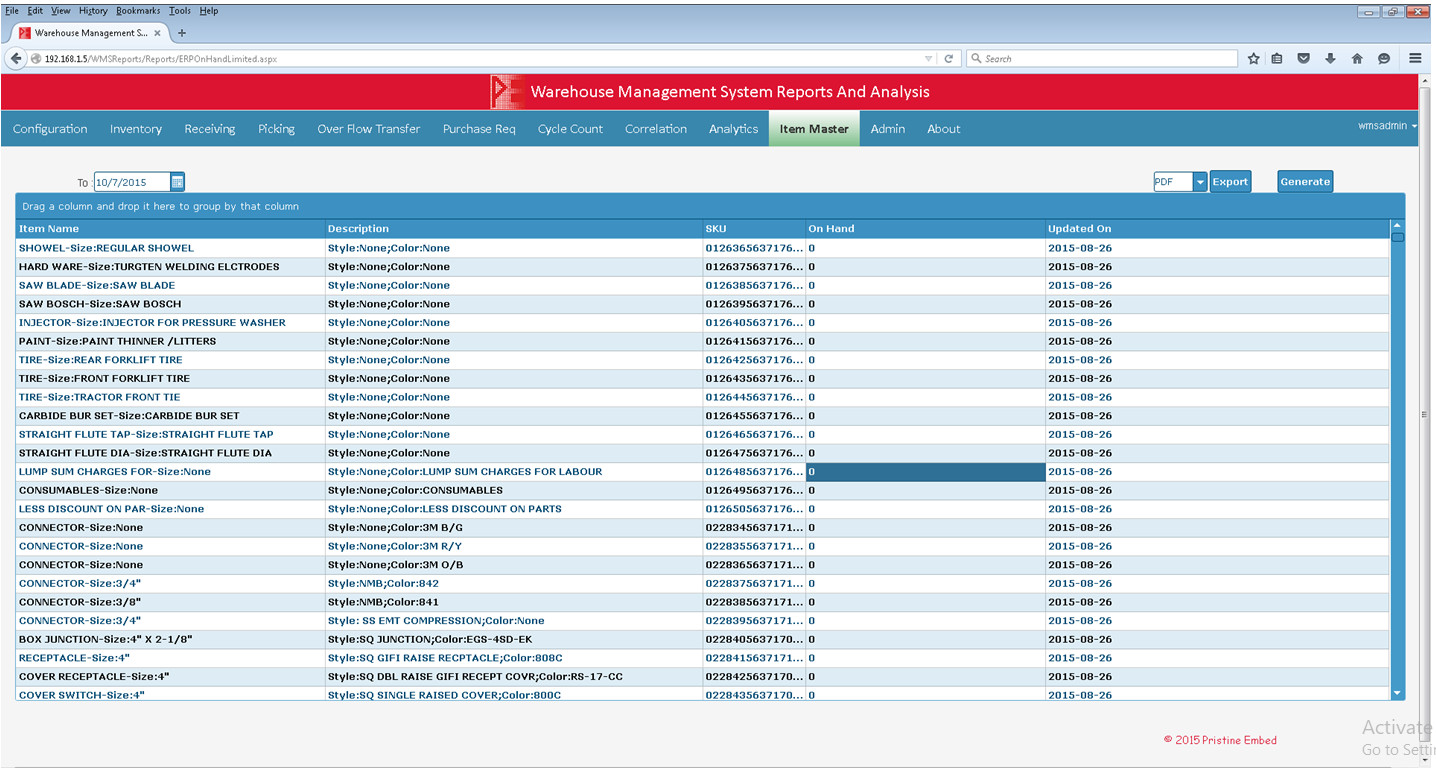Click the red logo in the banner
1436x768 pixels.
507,92
